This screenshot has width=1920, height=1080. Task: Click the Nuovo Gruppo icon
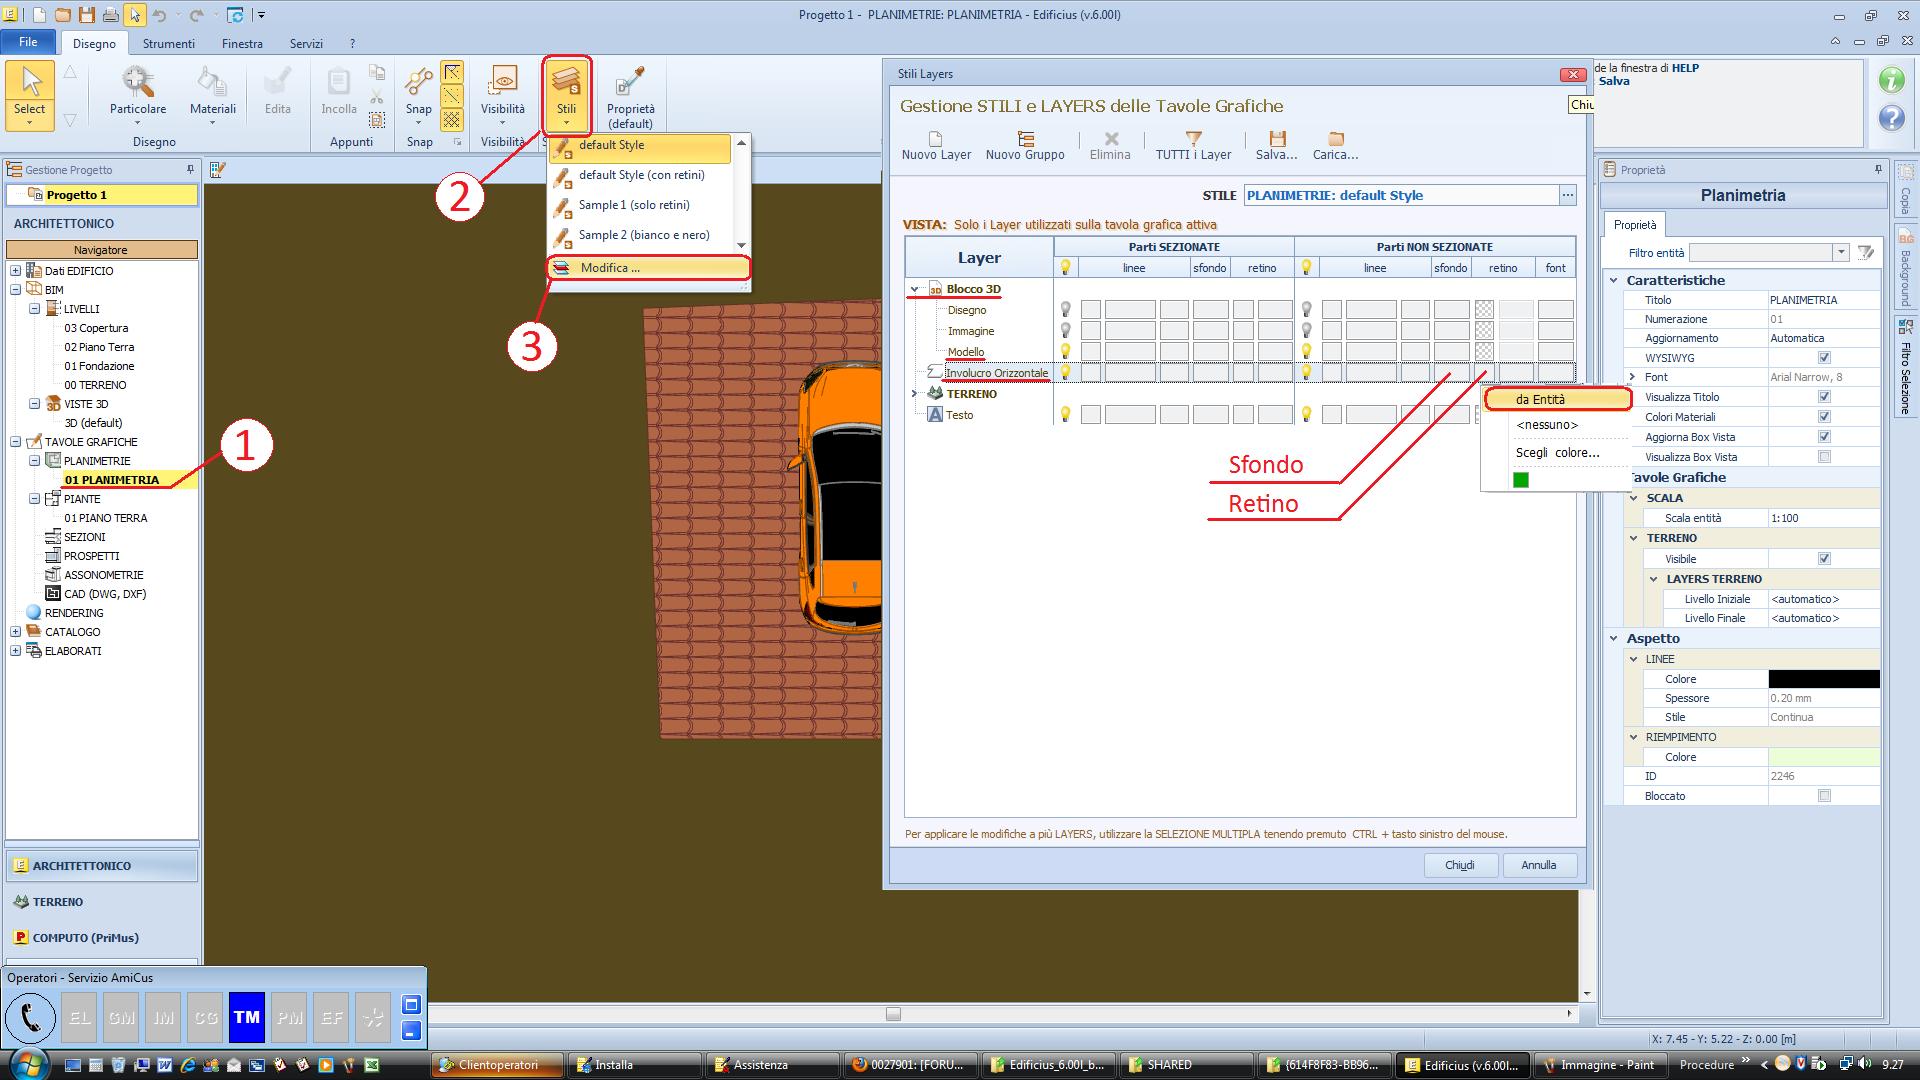(1025, 139)
